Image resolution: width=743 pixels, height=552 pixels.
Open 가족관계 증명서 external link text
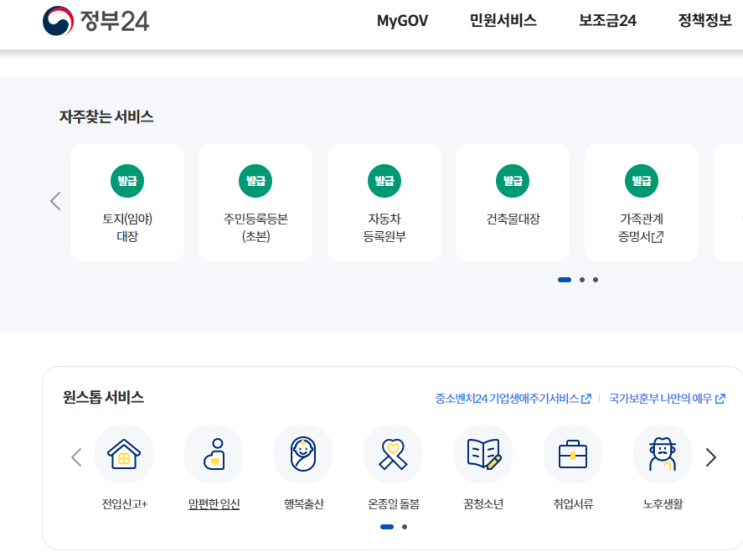coord(641,227)
